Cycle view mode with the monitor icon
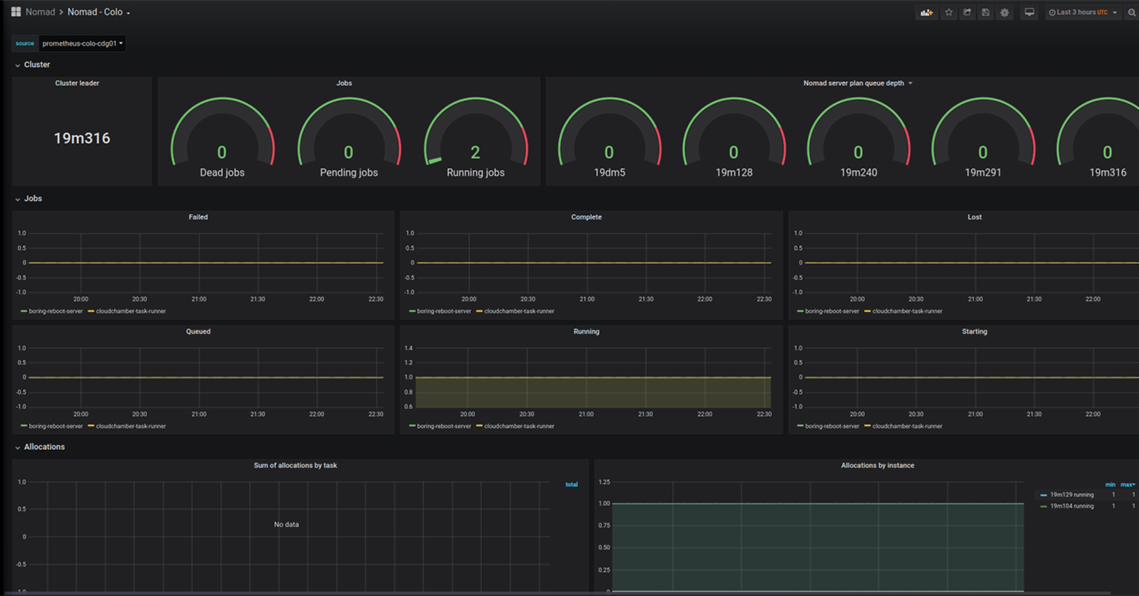 coord(1029,12)
